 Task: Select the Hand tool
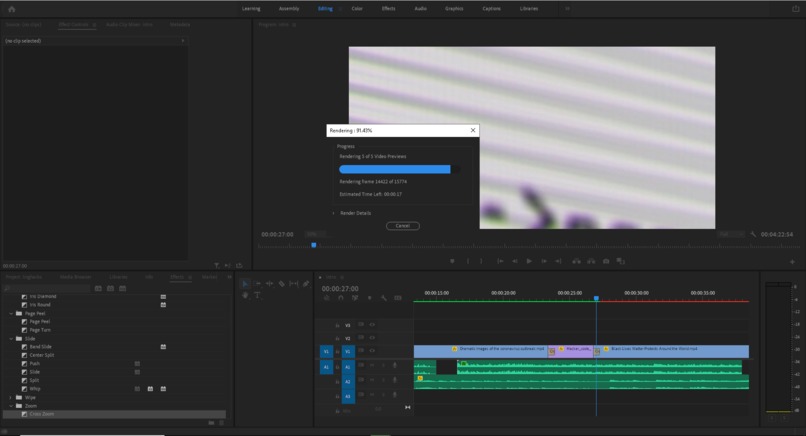point(245,295)
